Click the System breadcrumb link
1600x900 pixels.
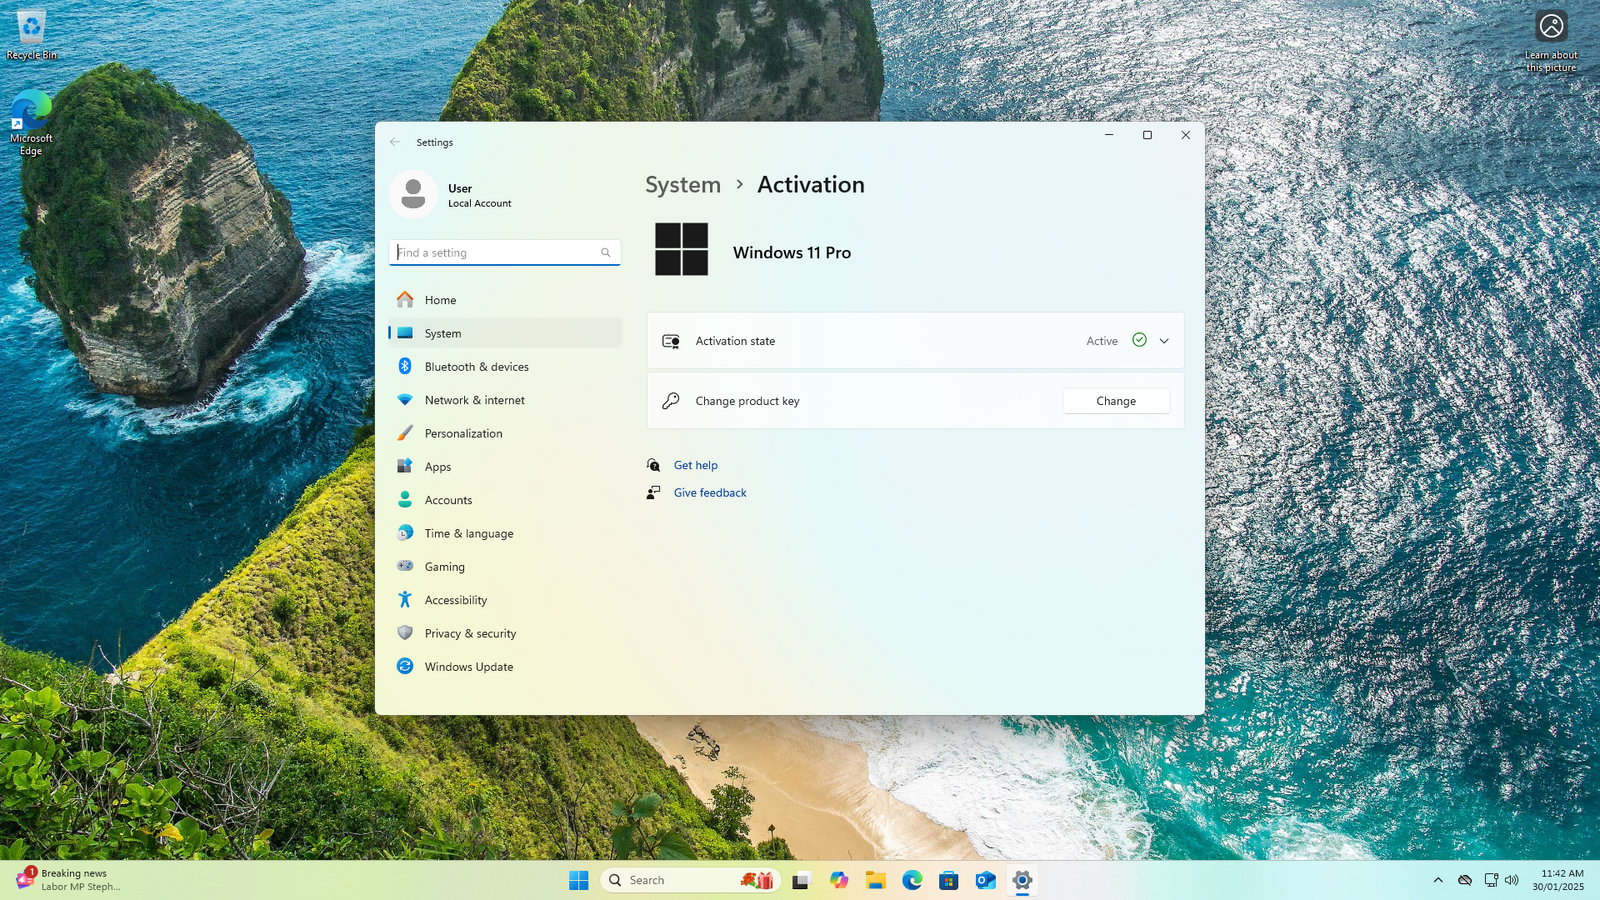[x=683, y=185]
